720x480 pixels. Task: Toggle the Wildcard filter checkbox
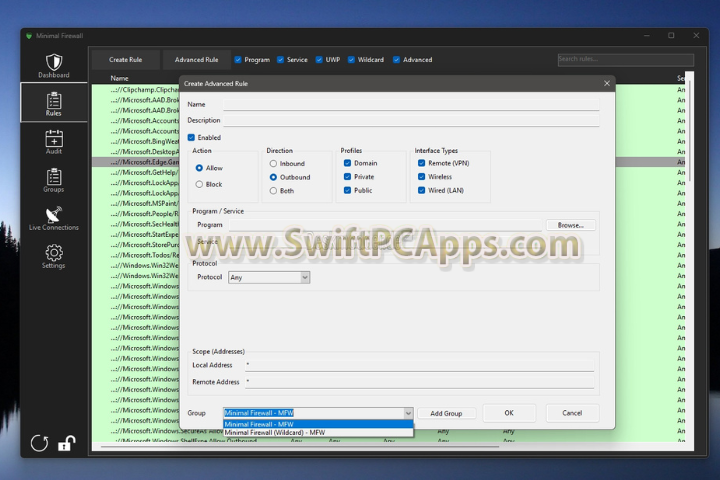pyautogui.click(x=351, y=60)
